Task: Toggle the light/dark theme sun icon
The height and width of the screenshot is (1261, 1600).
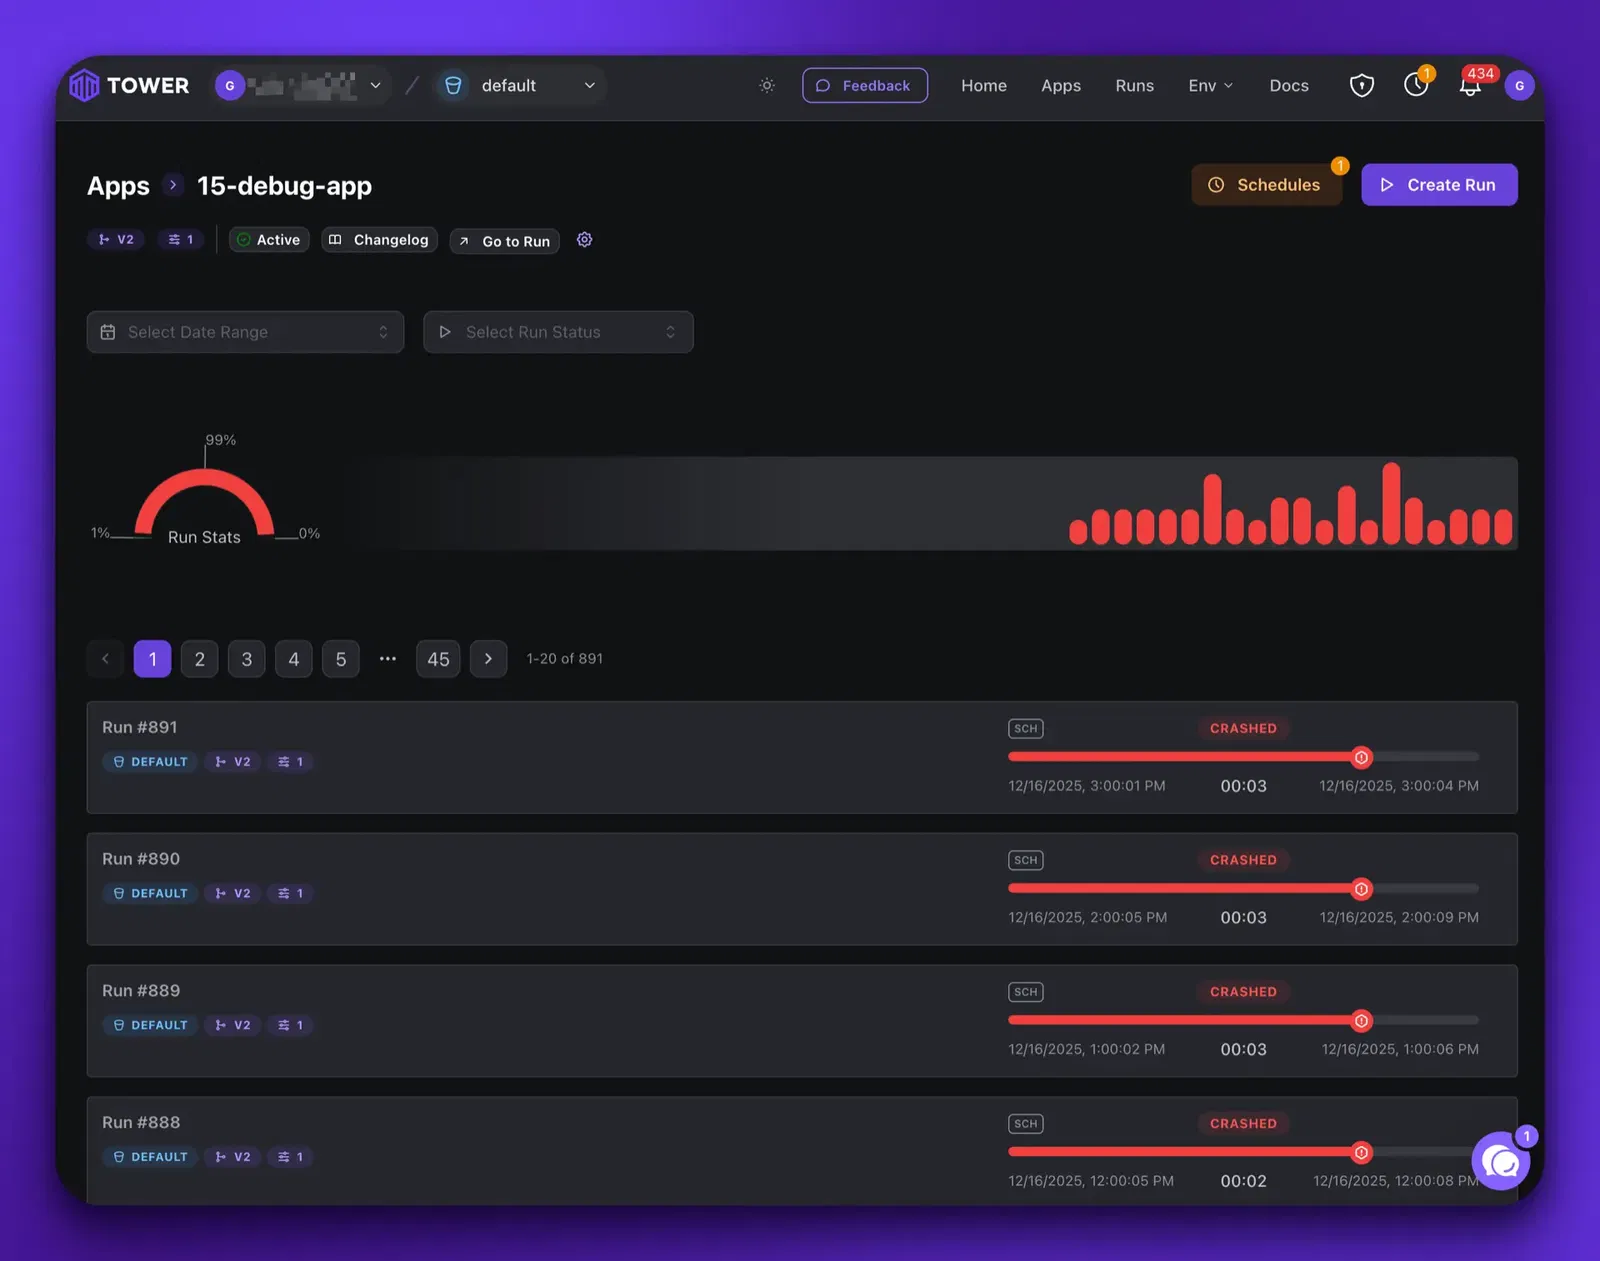Action: (x=767, y=86)
